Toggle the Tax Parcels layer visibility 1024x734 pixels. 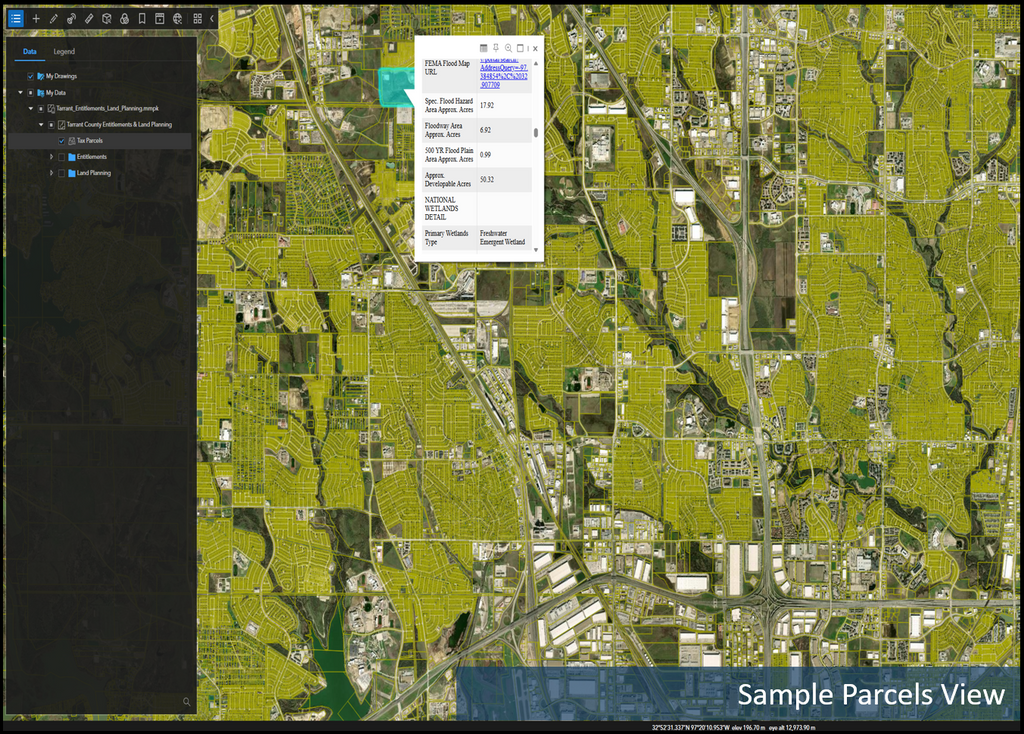[62, 141]
